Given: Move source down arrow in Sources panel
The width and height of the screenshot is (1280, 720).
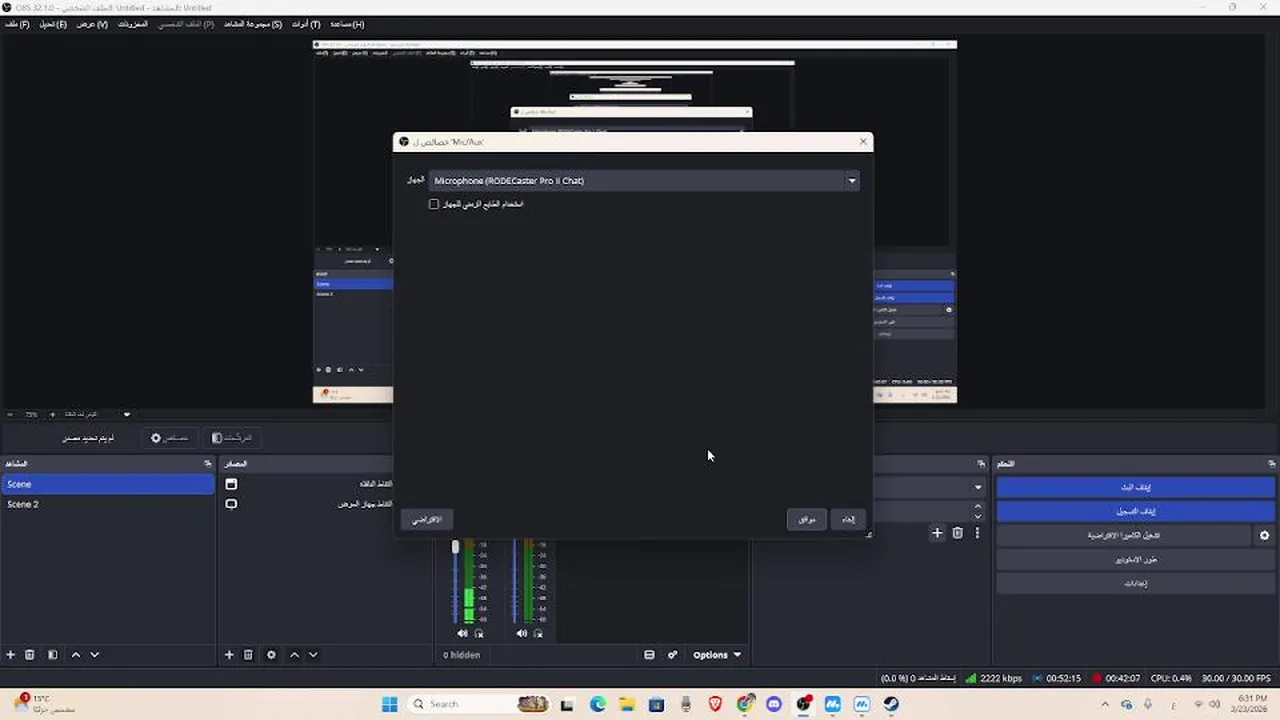Looking at the screenshot, I should tap(313, 655).
